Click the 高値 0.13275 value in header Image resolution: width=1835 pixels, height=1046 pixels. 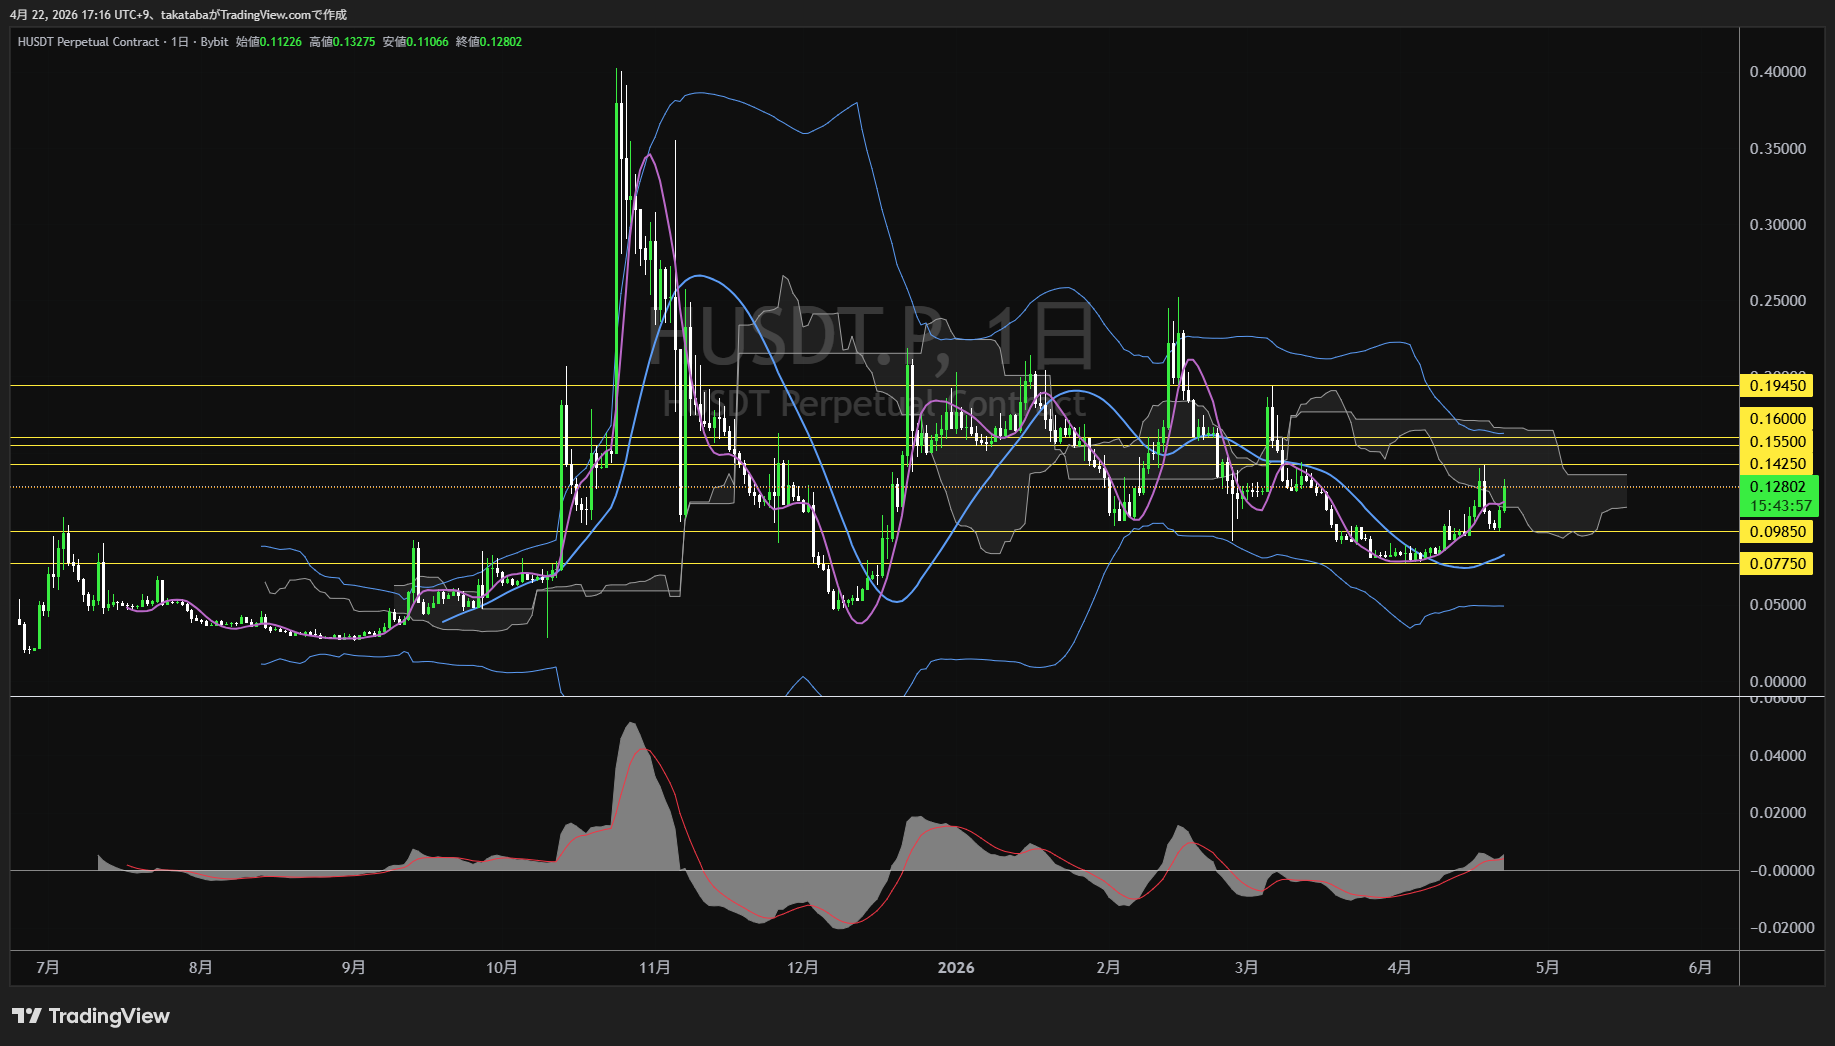(354, 42)
